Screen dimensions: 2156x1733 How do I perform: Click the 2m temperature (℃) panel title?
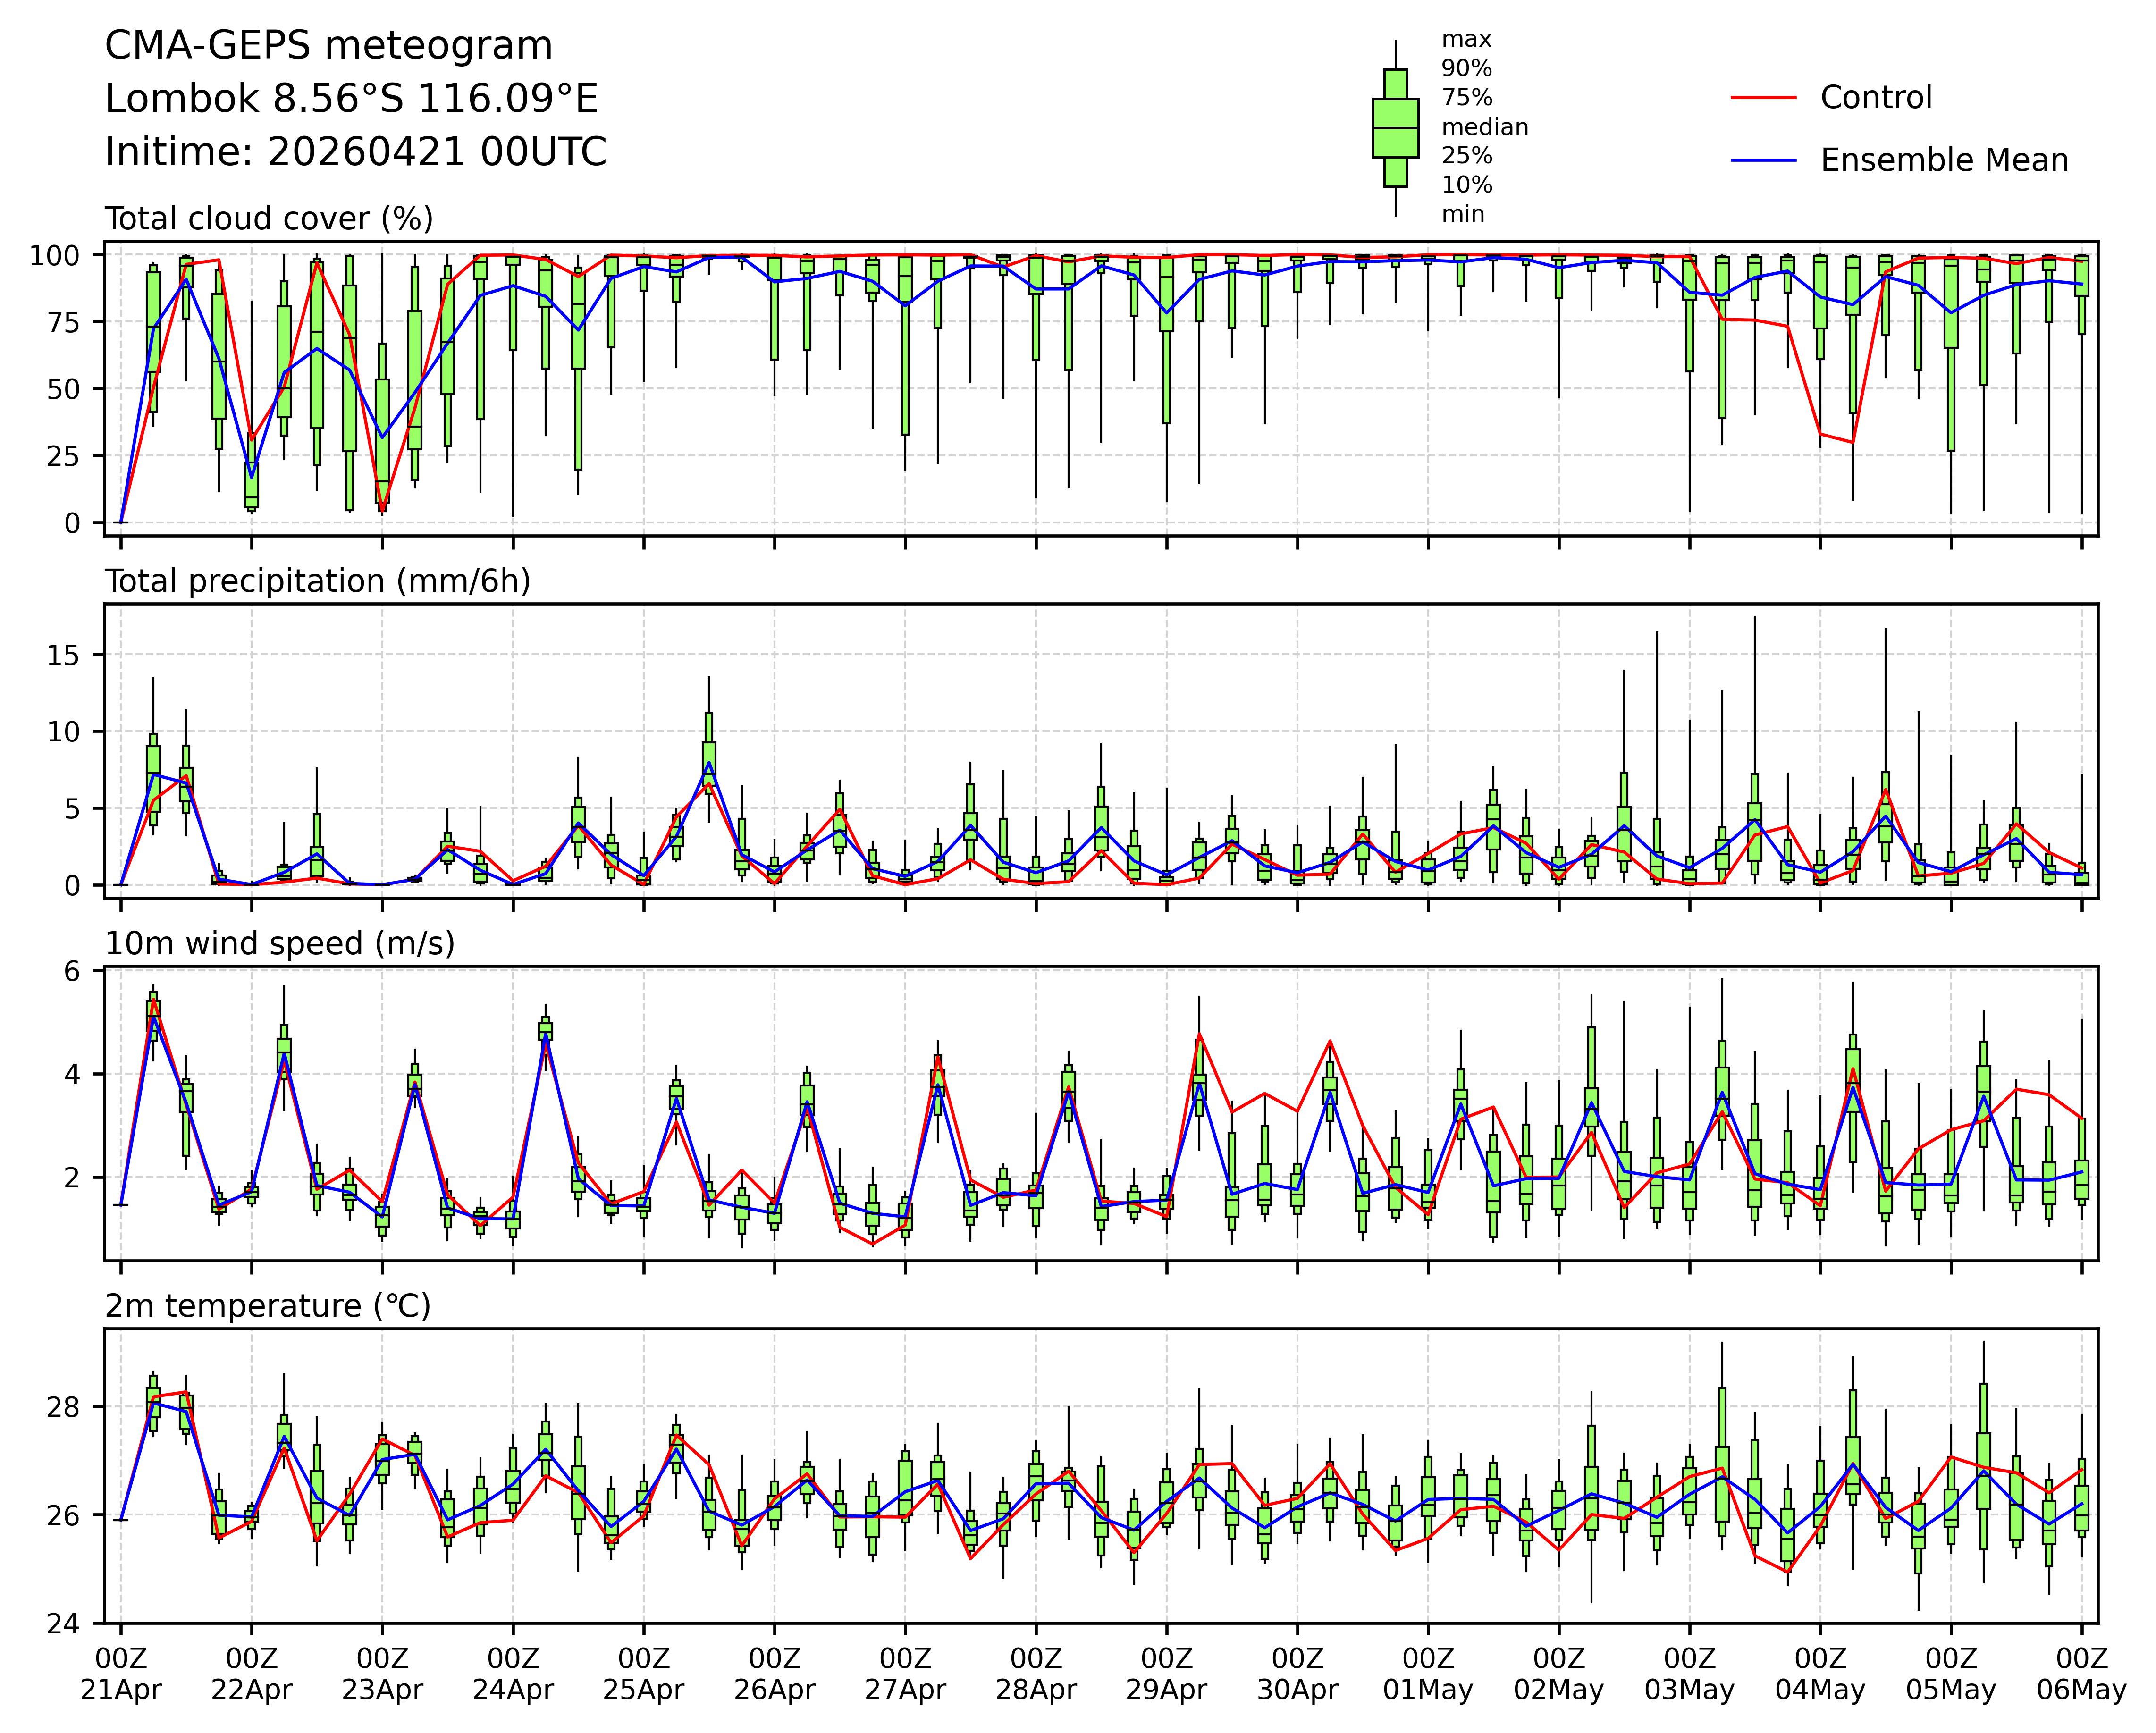(268, 1306)
